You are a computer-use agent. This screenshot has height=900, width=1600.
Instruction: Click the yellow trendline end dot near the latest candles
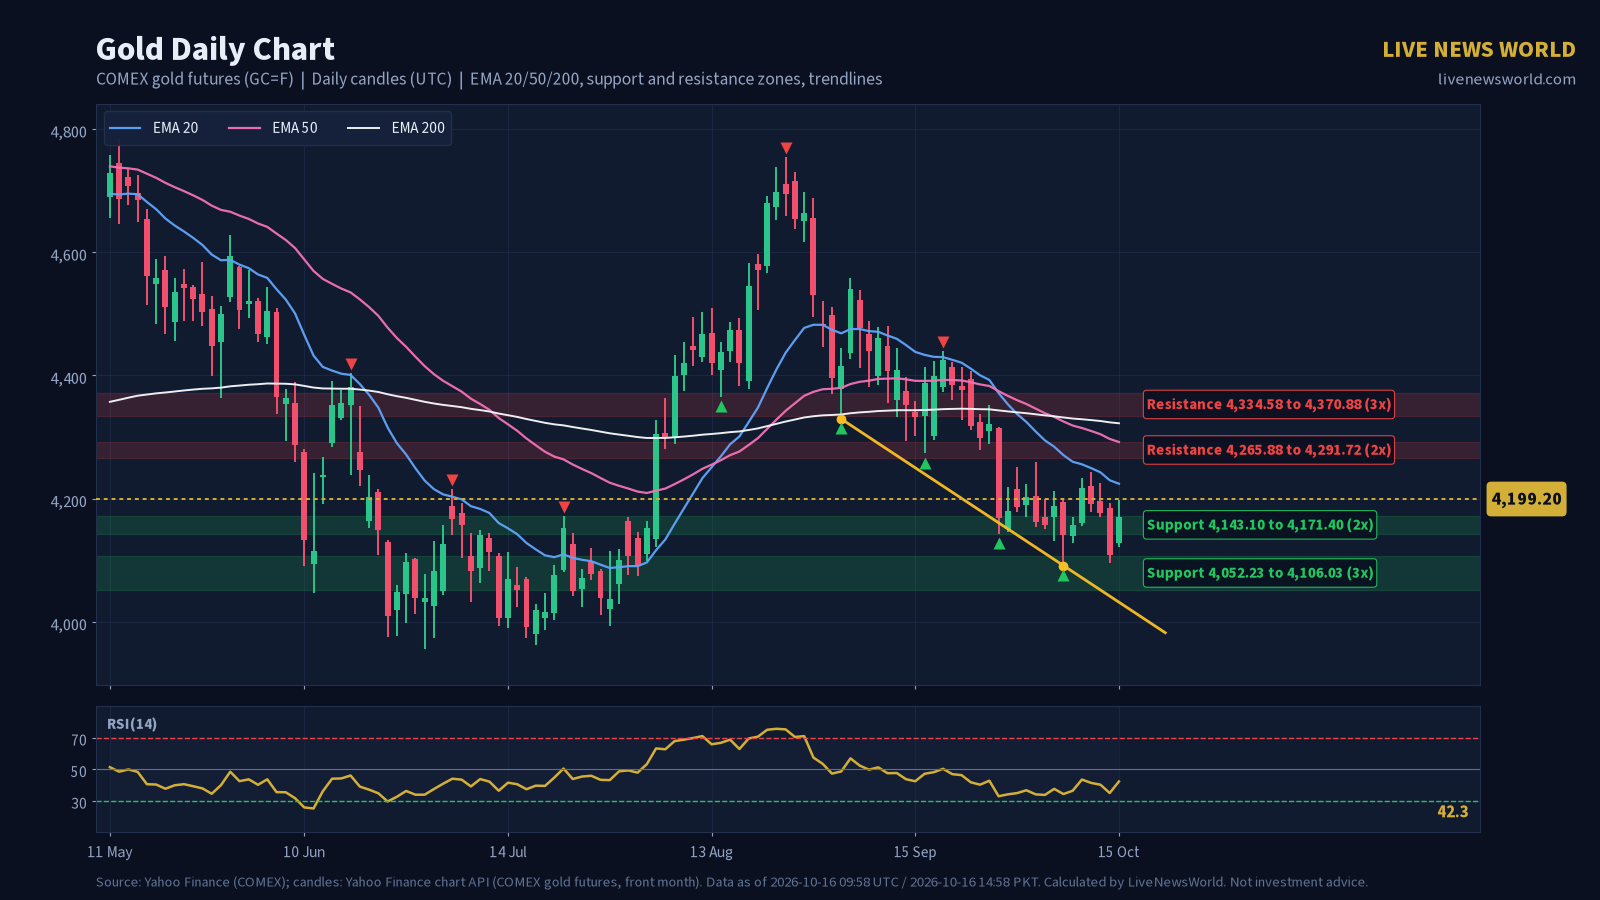[1063, 567]
